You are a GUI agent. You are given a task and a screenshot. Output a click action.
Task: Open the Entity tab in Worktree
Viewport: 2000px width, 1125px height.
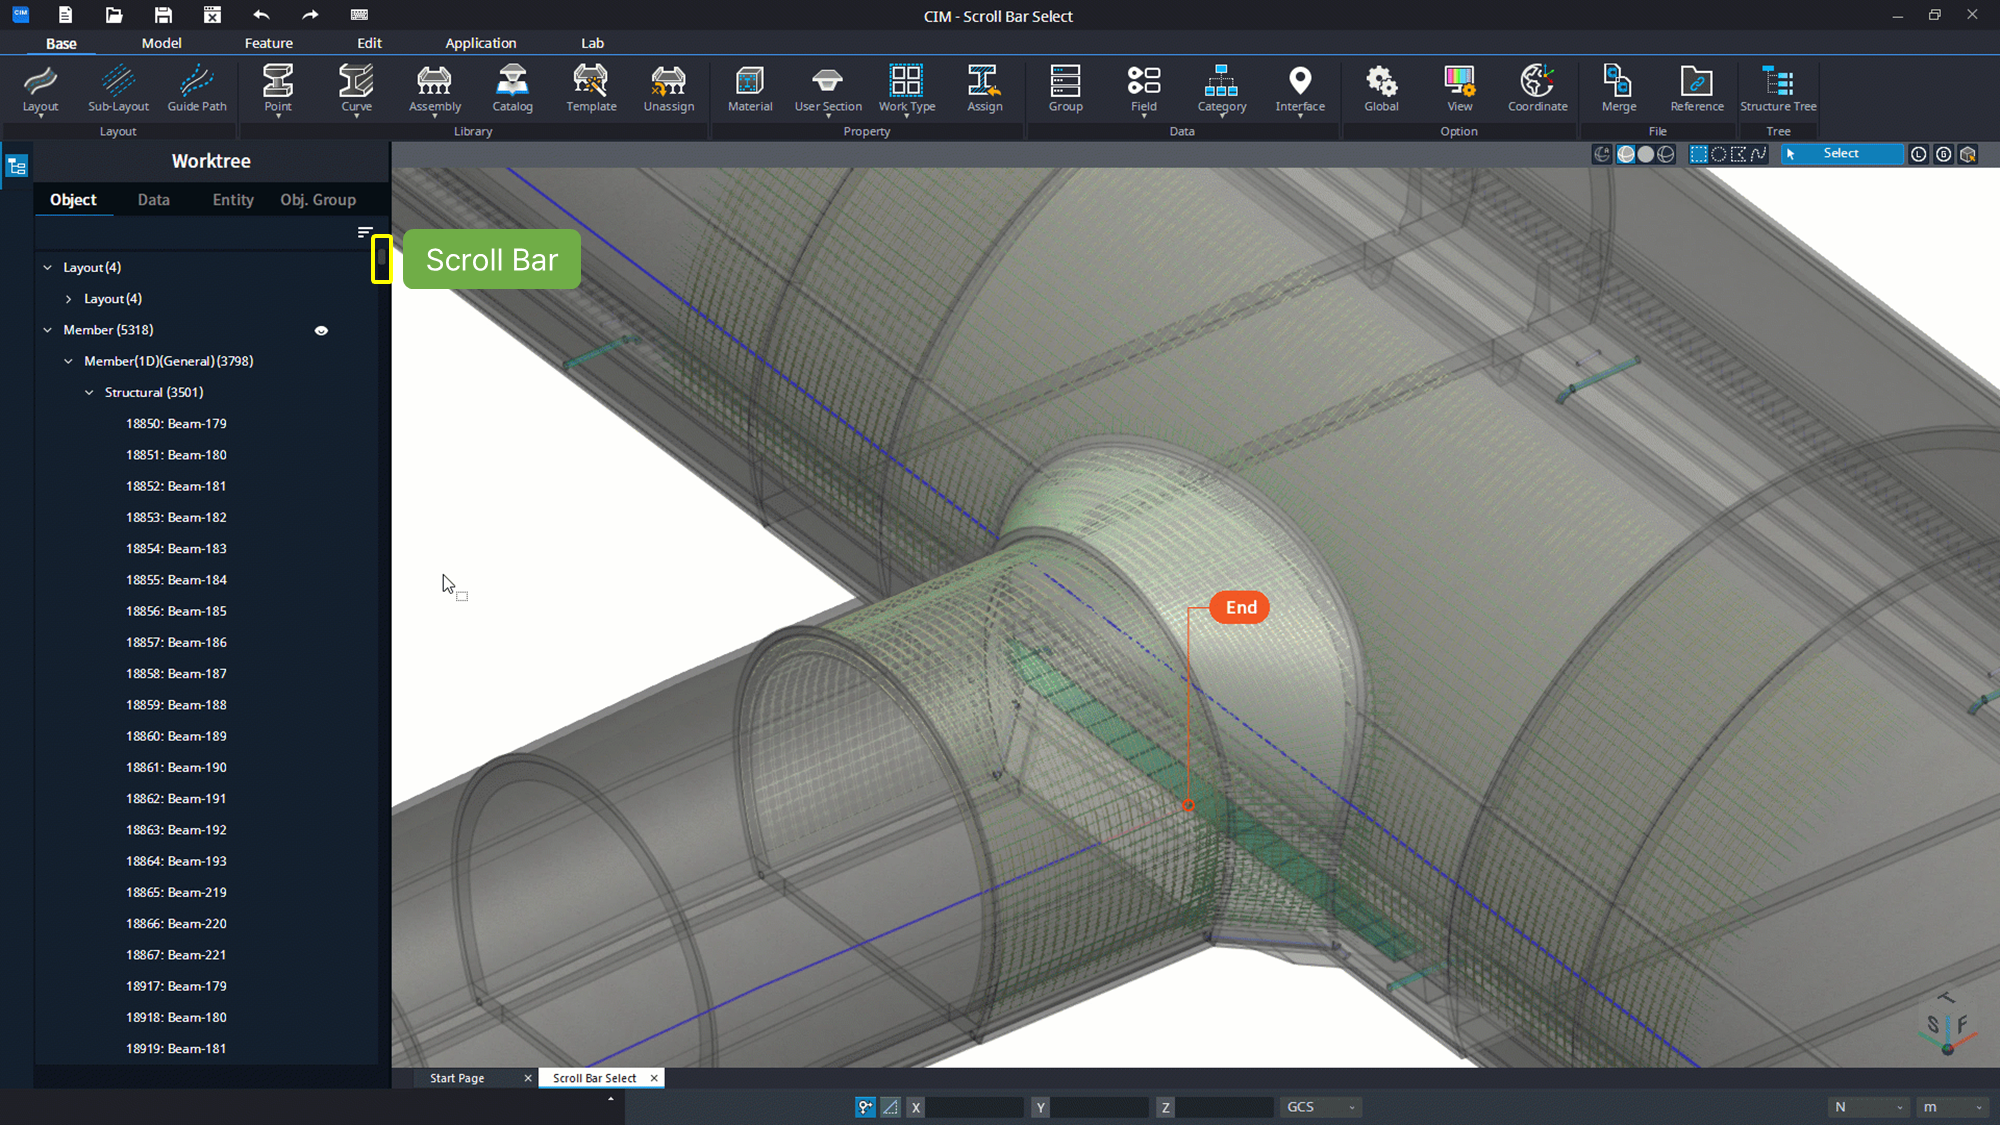point(232,200)
